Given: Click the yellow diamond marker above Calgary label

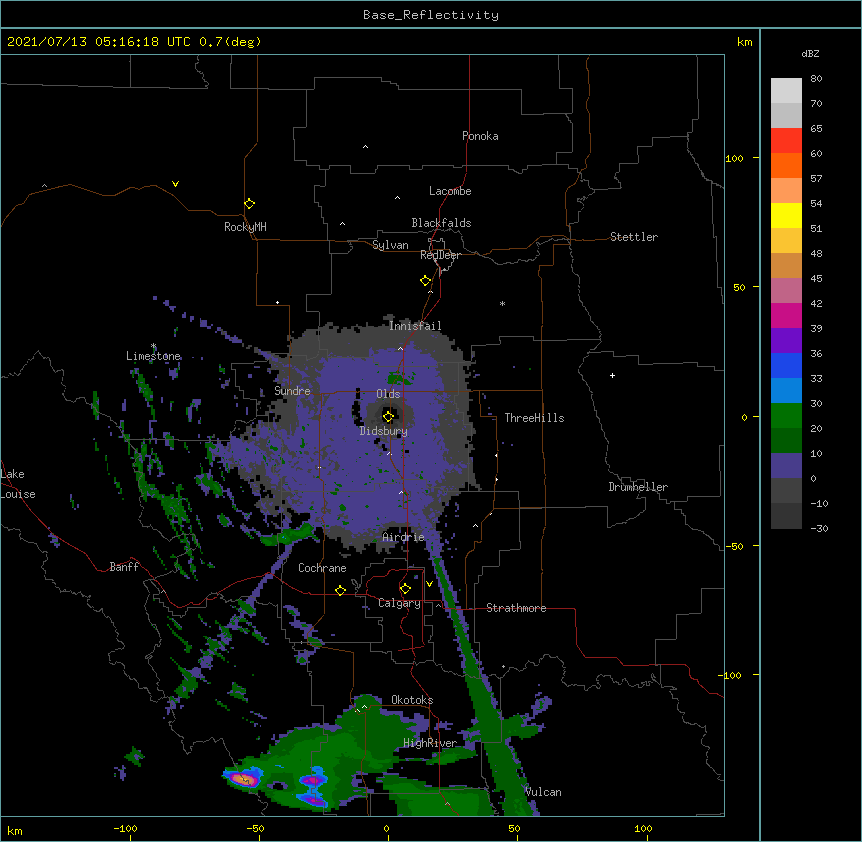Looking at the screenshot, I should click(x=405, y=588).
